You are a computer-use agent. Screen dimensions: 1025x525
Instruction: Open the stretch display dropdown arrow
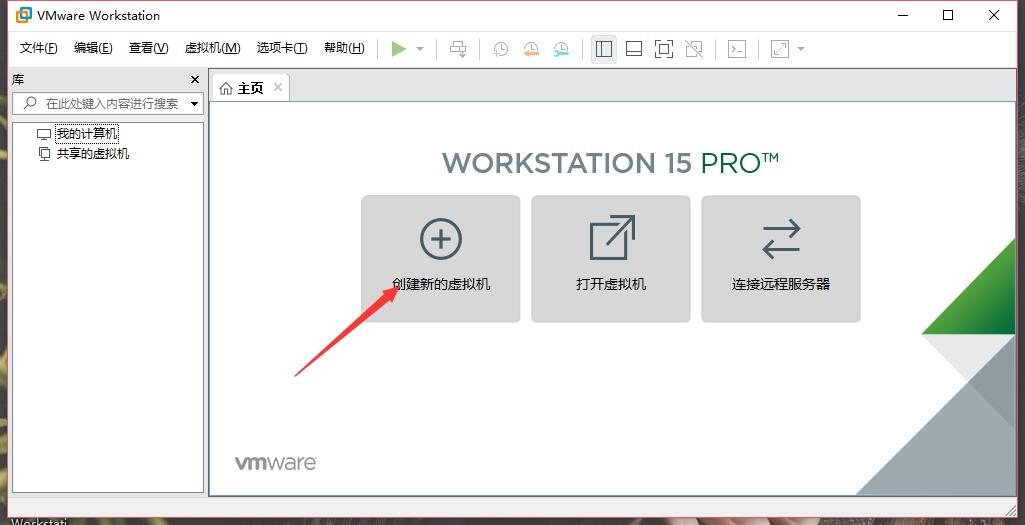[x=801, y=49]
